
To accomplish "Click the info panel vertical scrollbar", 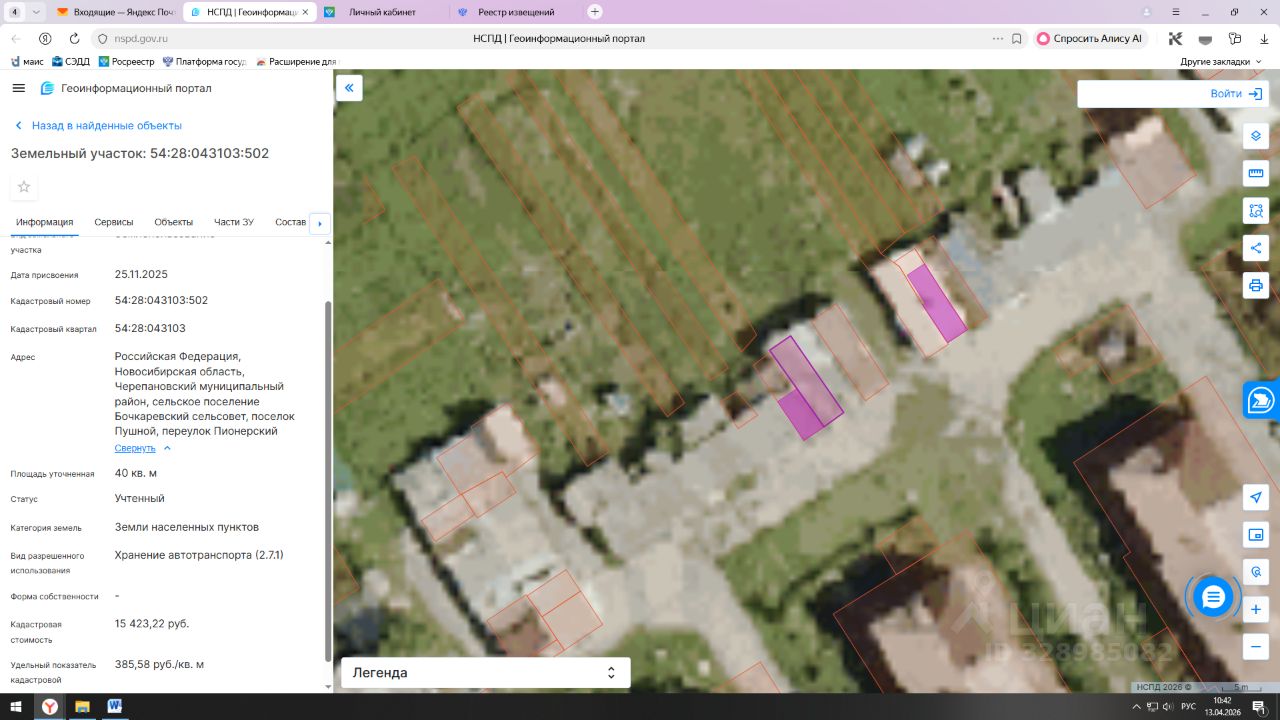I will (x=327, y=480).
